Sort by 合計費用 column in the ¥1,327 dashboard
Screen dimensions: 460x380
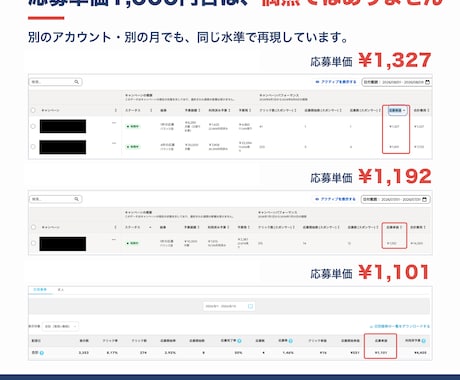coord(421,110)
